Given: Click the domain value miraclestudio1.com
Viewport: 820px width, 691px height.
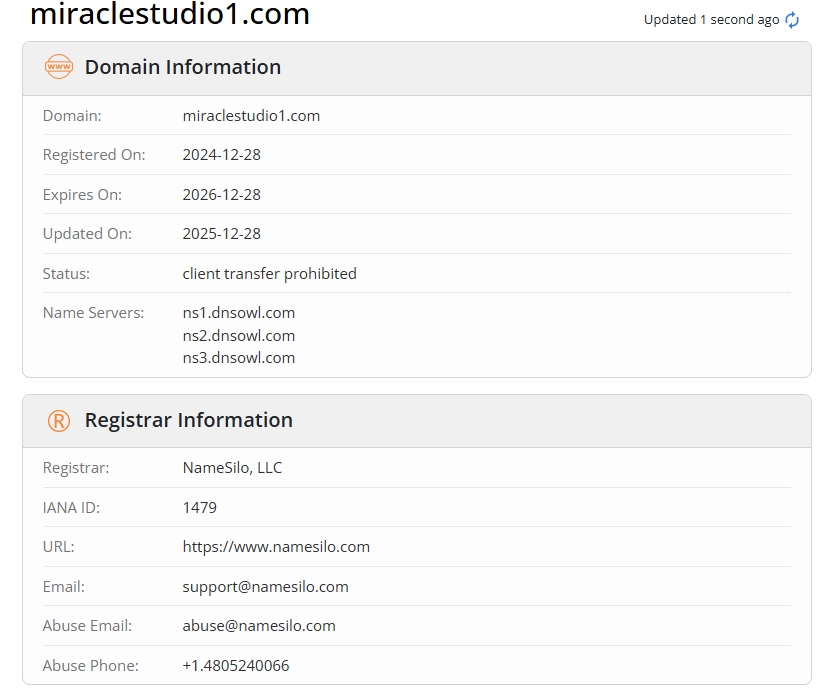Looking at the screenshot, I should (251, 116).
